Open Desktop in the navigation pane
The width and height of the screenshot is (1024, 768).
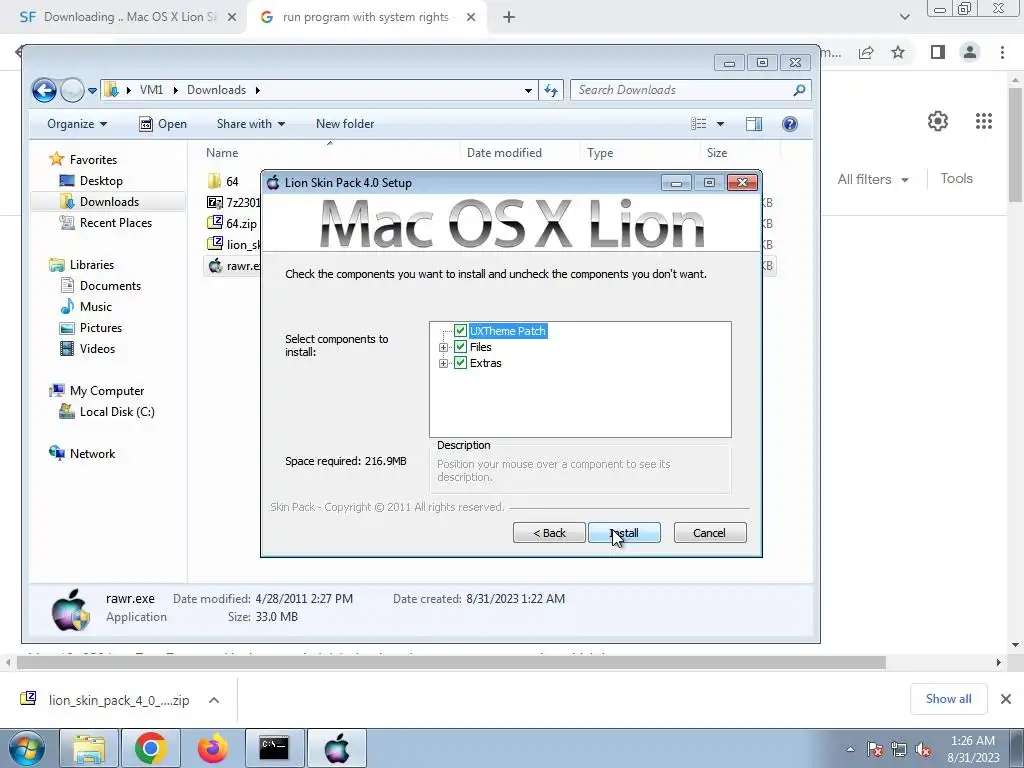pyautogui.click(x=101, y=181)
